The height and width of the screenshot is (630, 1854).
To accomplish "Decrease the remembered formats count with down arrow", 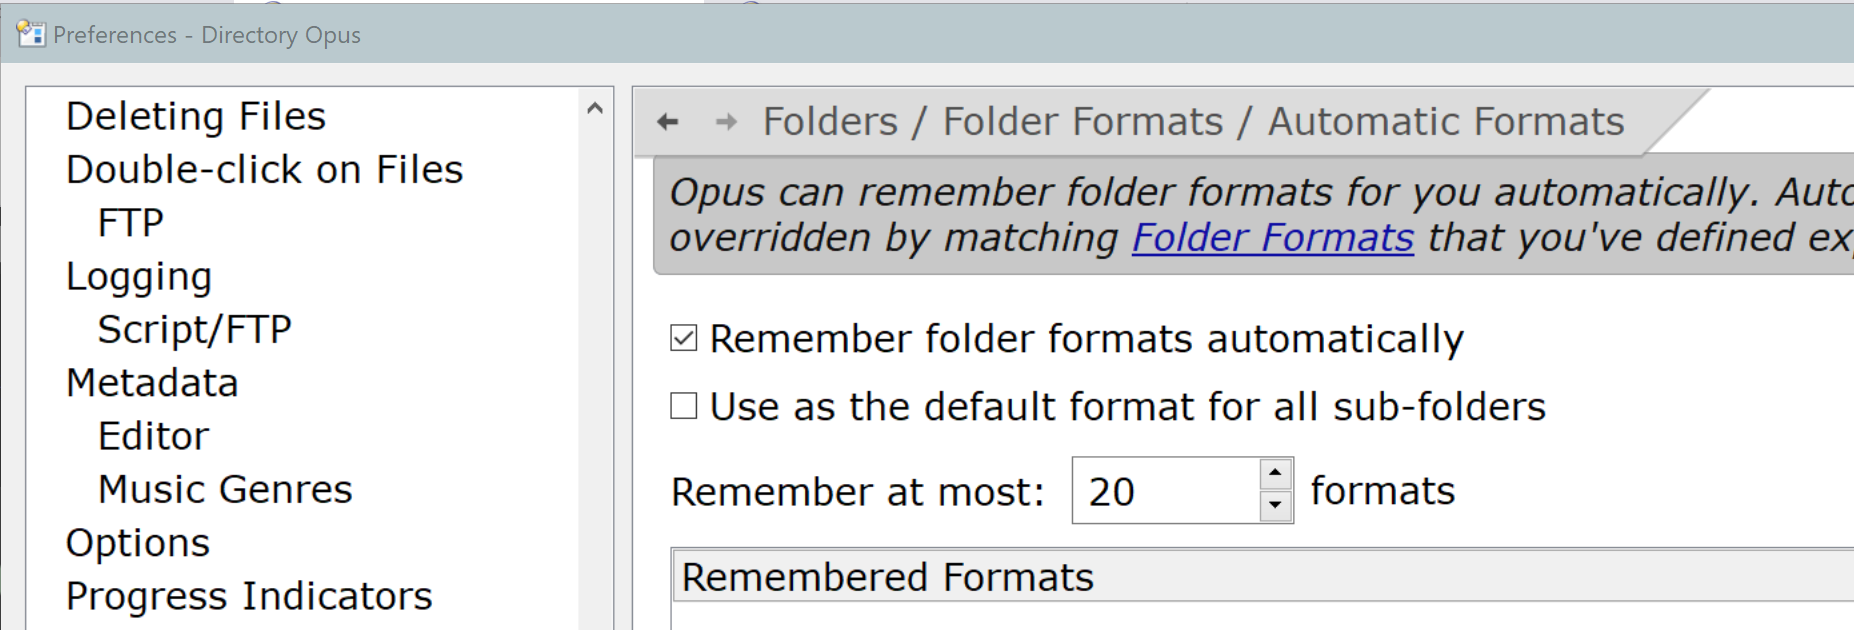I will [x=1275, y=505].
